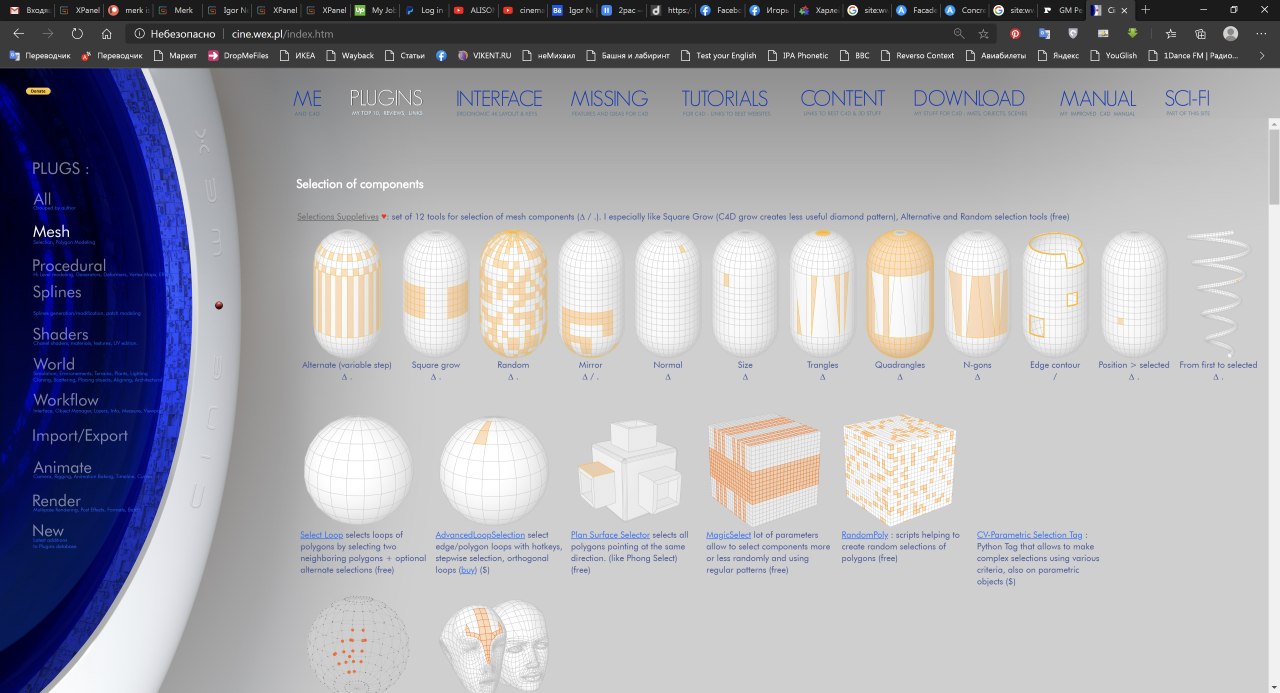Image resolution: width=1280 pixels, height=693 pixels.
Task: Click the Normal selection capsule image
Action: pos(668,294)
